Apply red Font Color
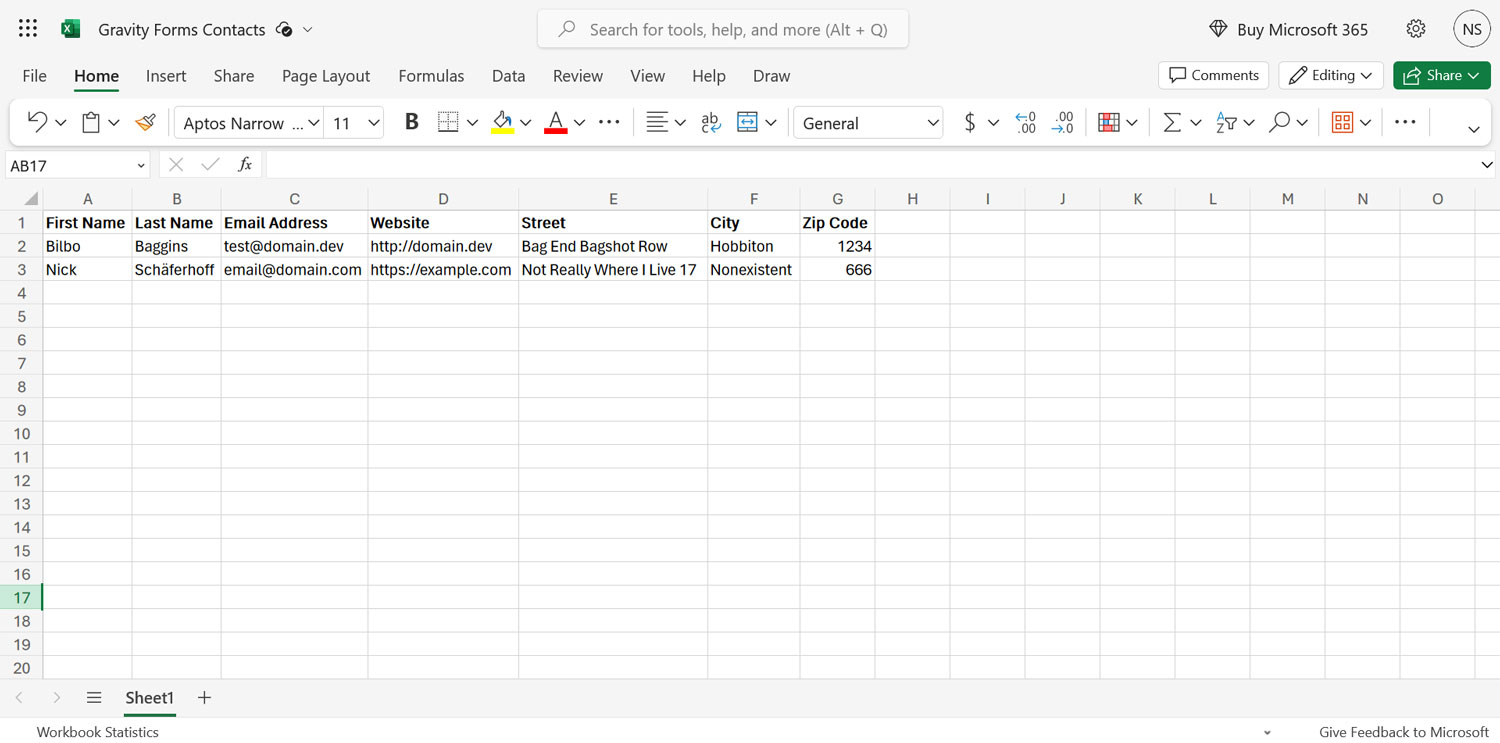Screen dimensions: 1500x743 556,122
